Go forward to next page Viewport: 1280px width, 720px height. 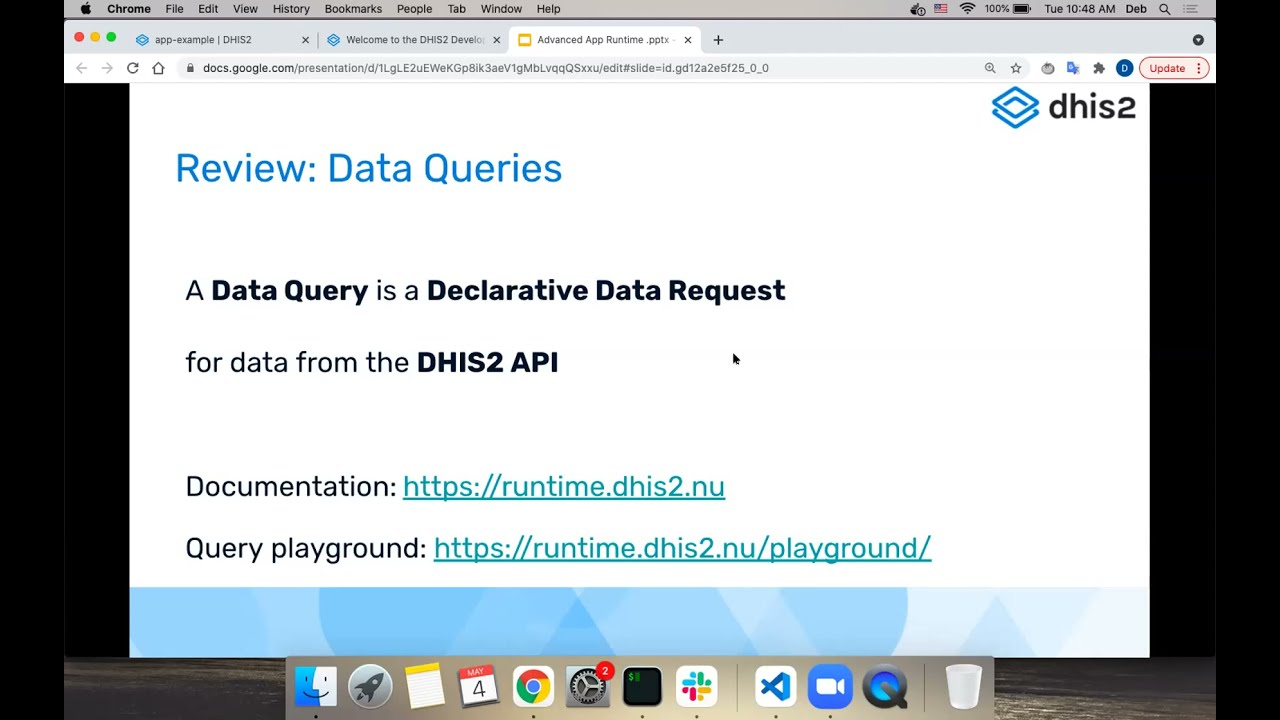click(107, 68)
